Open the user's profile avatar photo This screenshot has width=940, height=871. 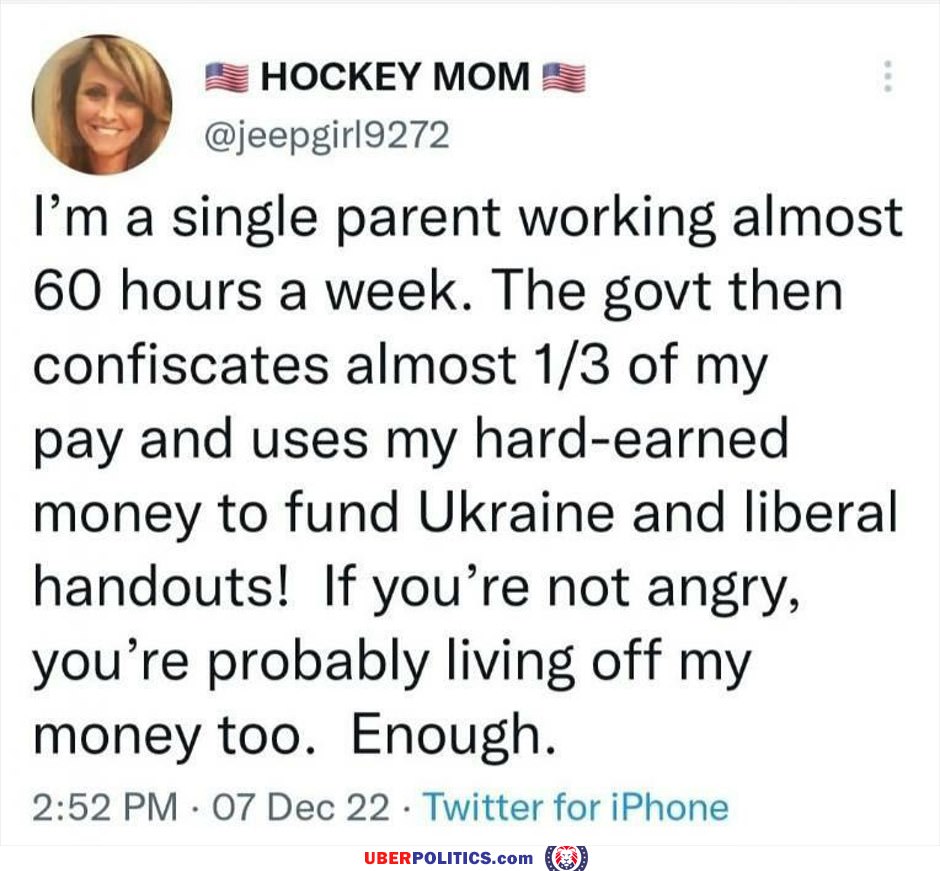point(101,105)
